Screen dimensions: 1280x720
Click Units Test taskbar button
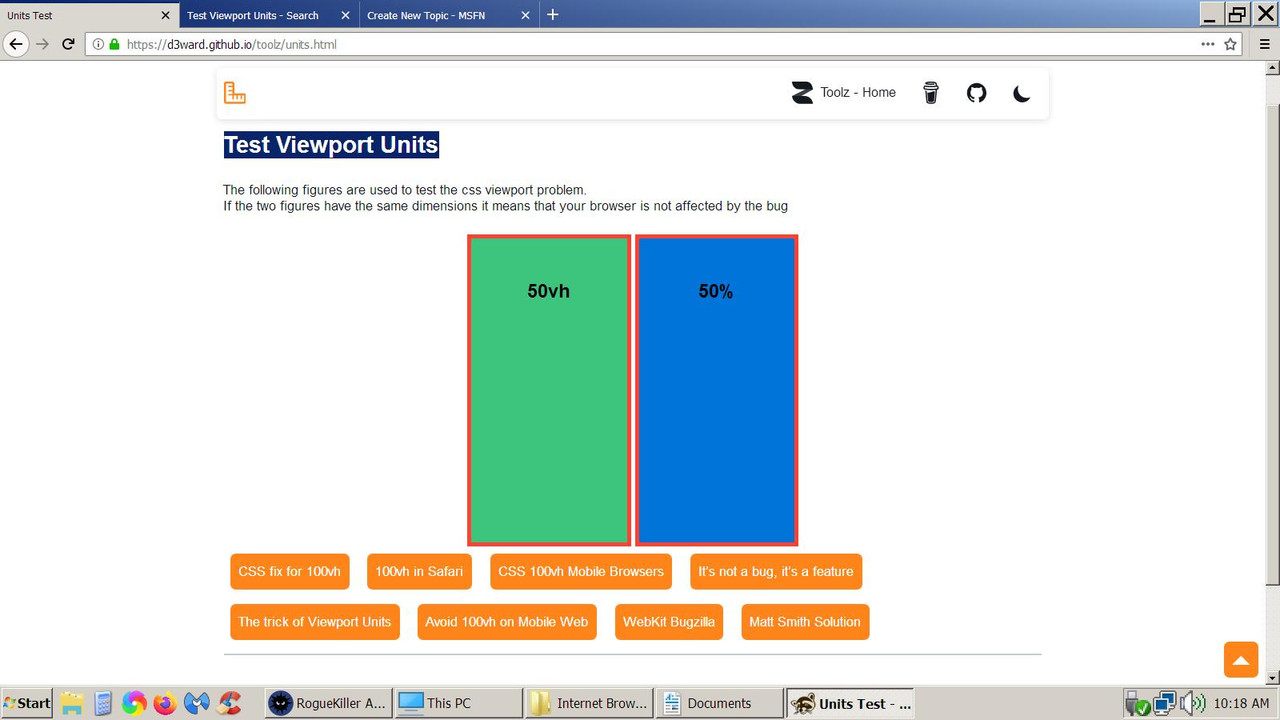[x=850, y=703]
